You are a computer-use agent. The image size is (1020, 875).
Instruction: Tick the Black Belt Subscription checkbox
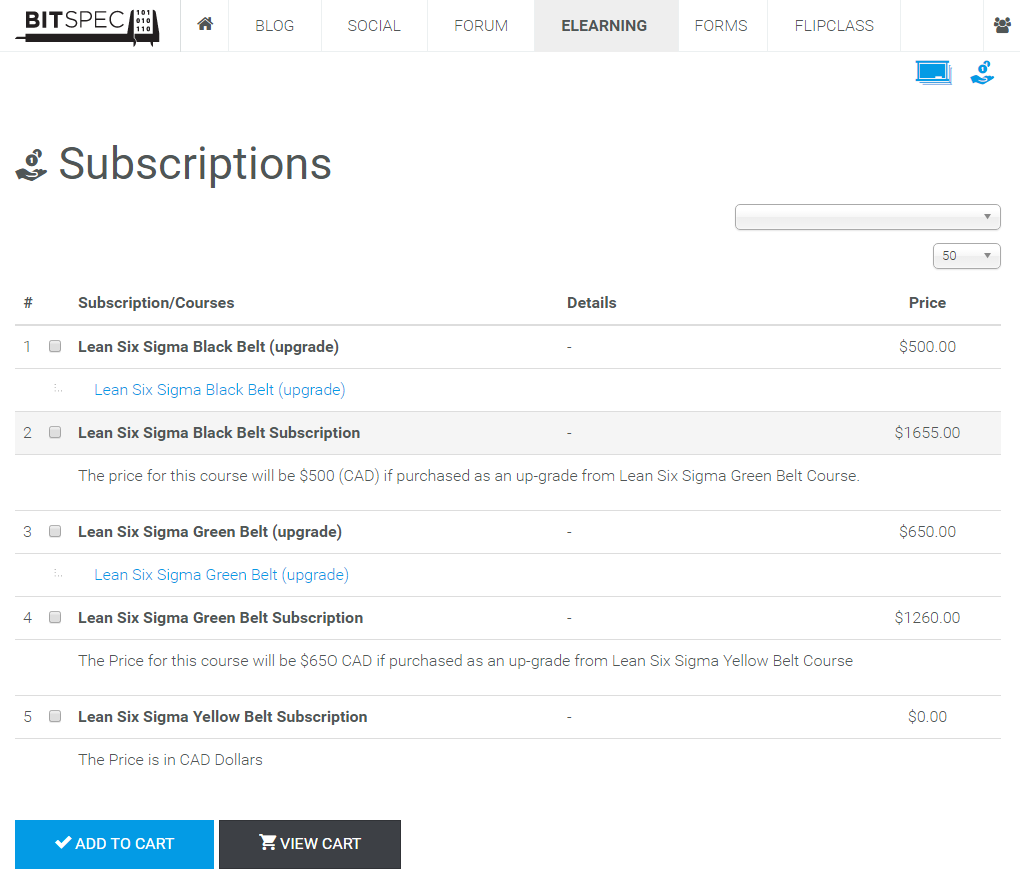pos(55,432)
